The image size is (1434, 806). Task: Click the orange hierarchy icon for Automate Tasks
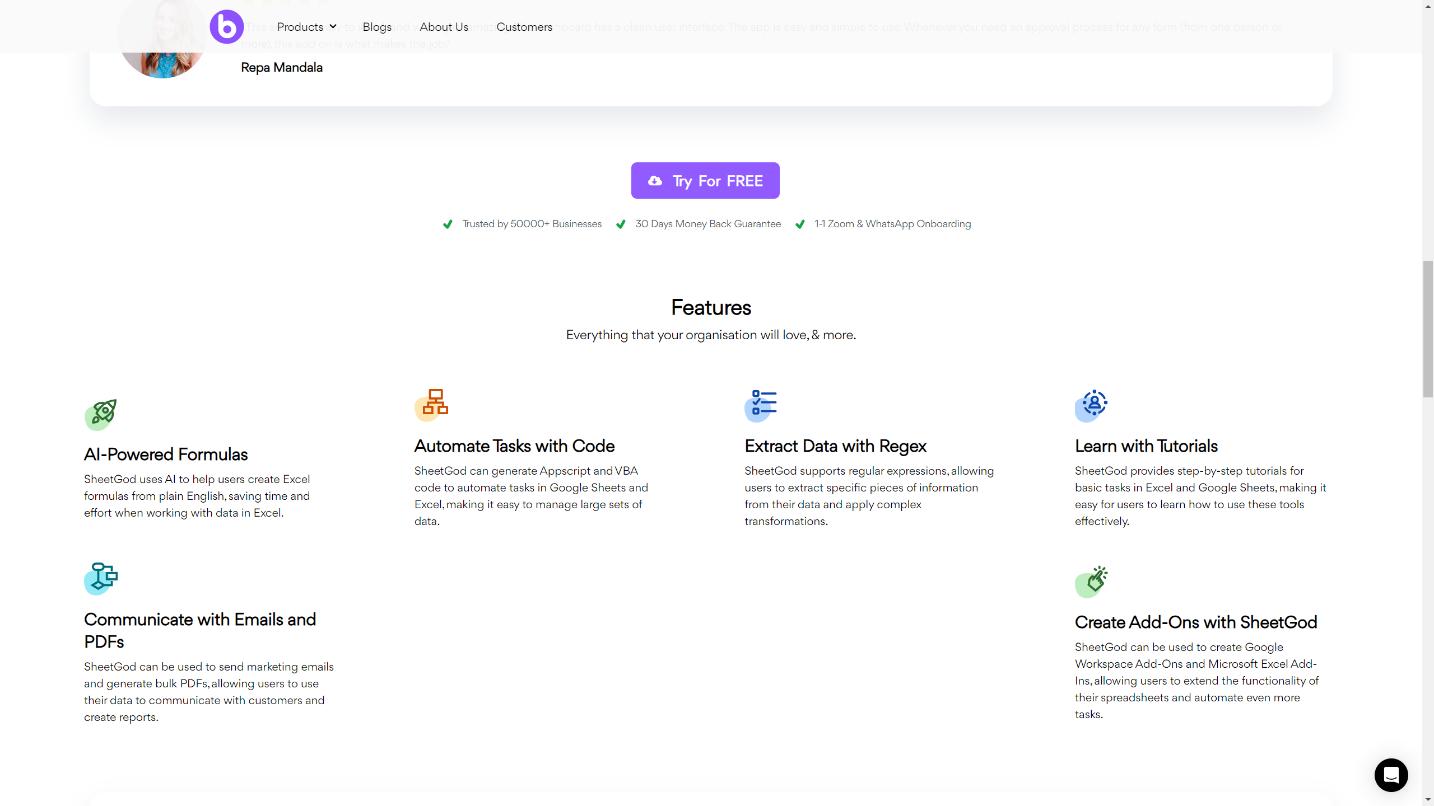click(x=432, y=405)
